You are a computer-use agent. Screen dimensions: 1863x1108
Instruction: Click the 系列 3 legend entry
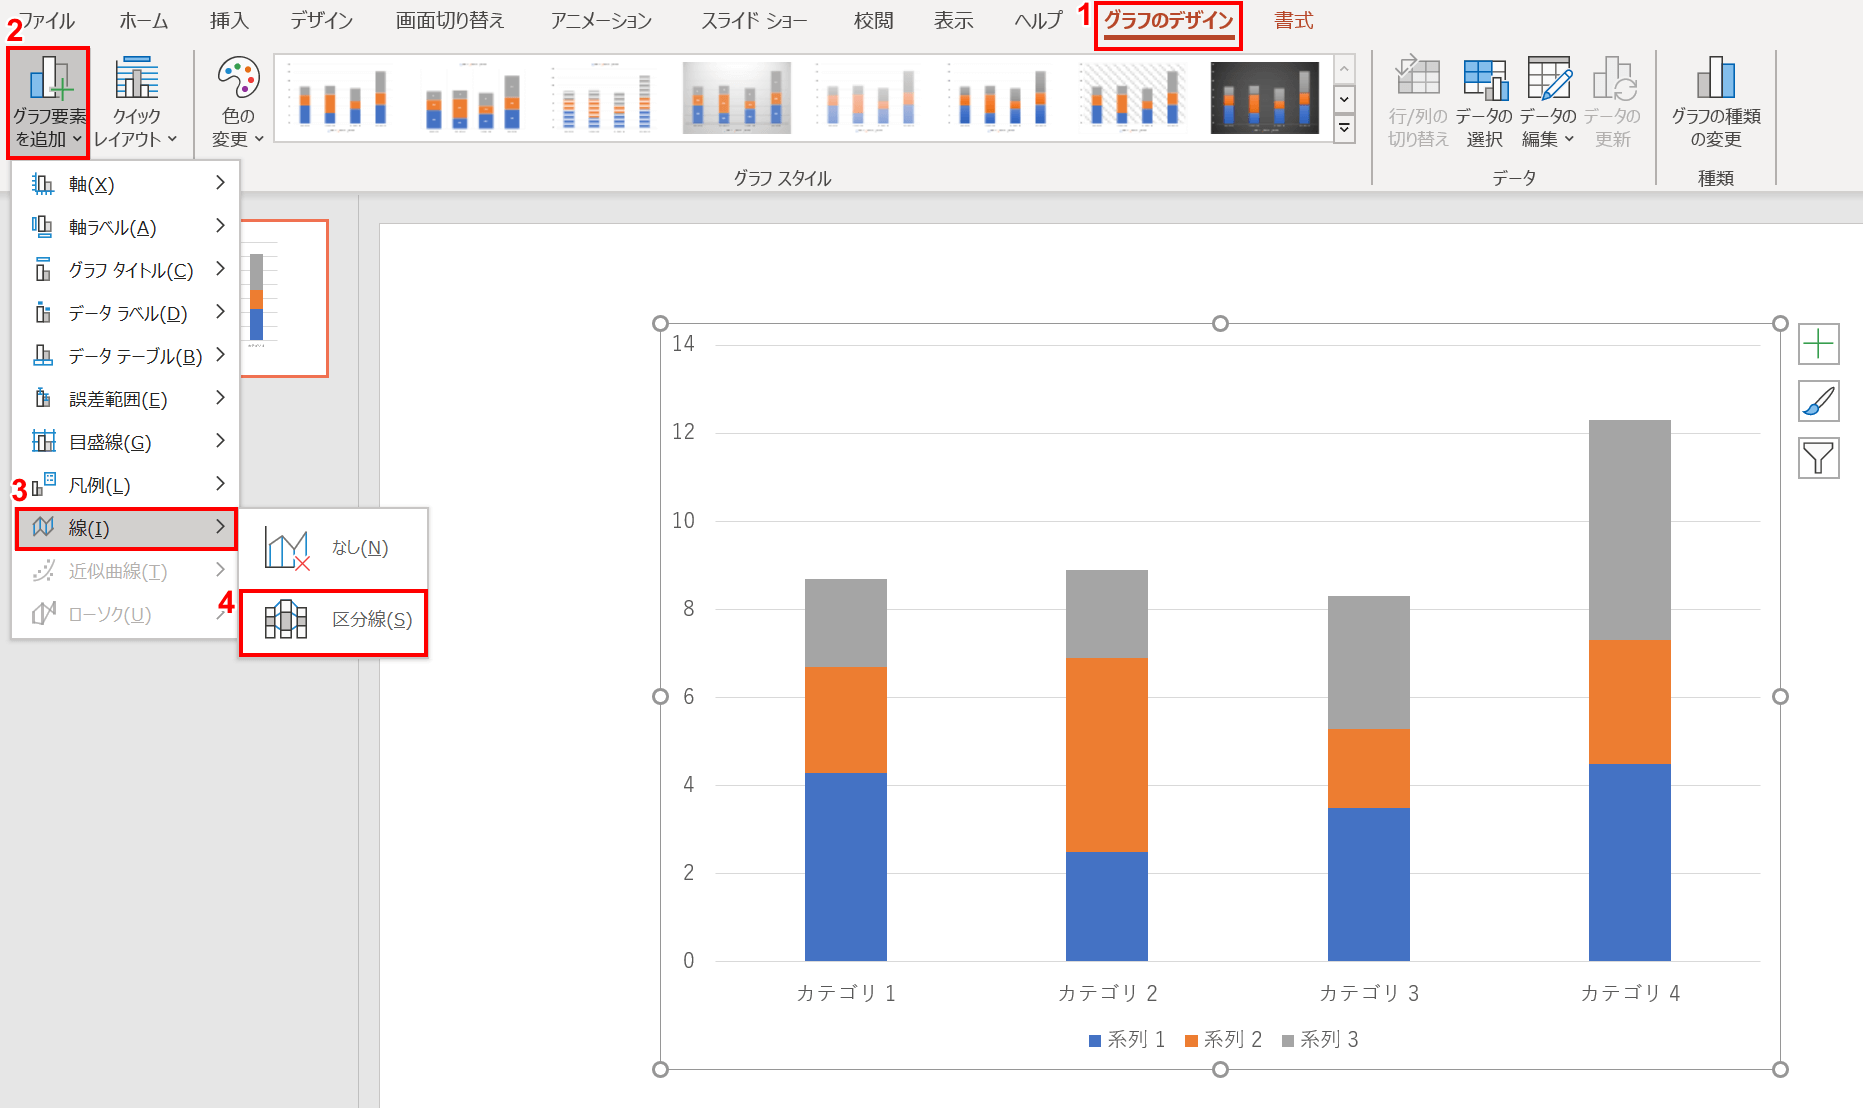click(1320, 1040)
